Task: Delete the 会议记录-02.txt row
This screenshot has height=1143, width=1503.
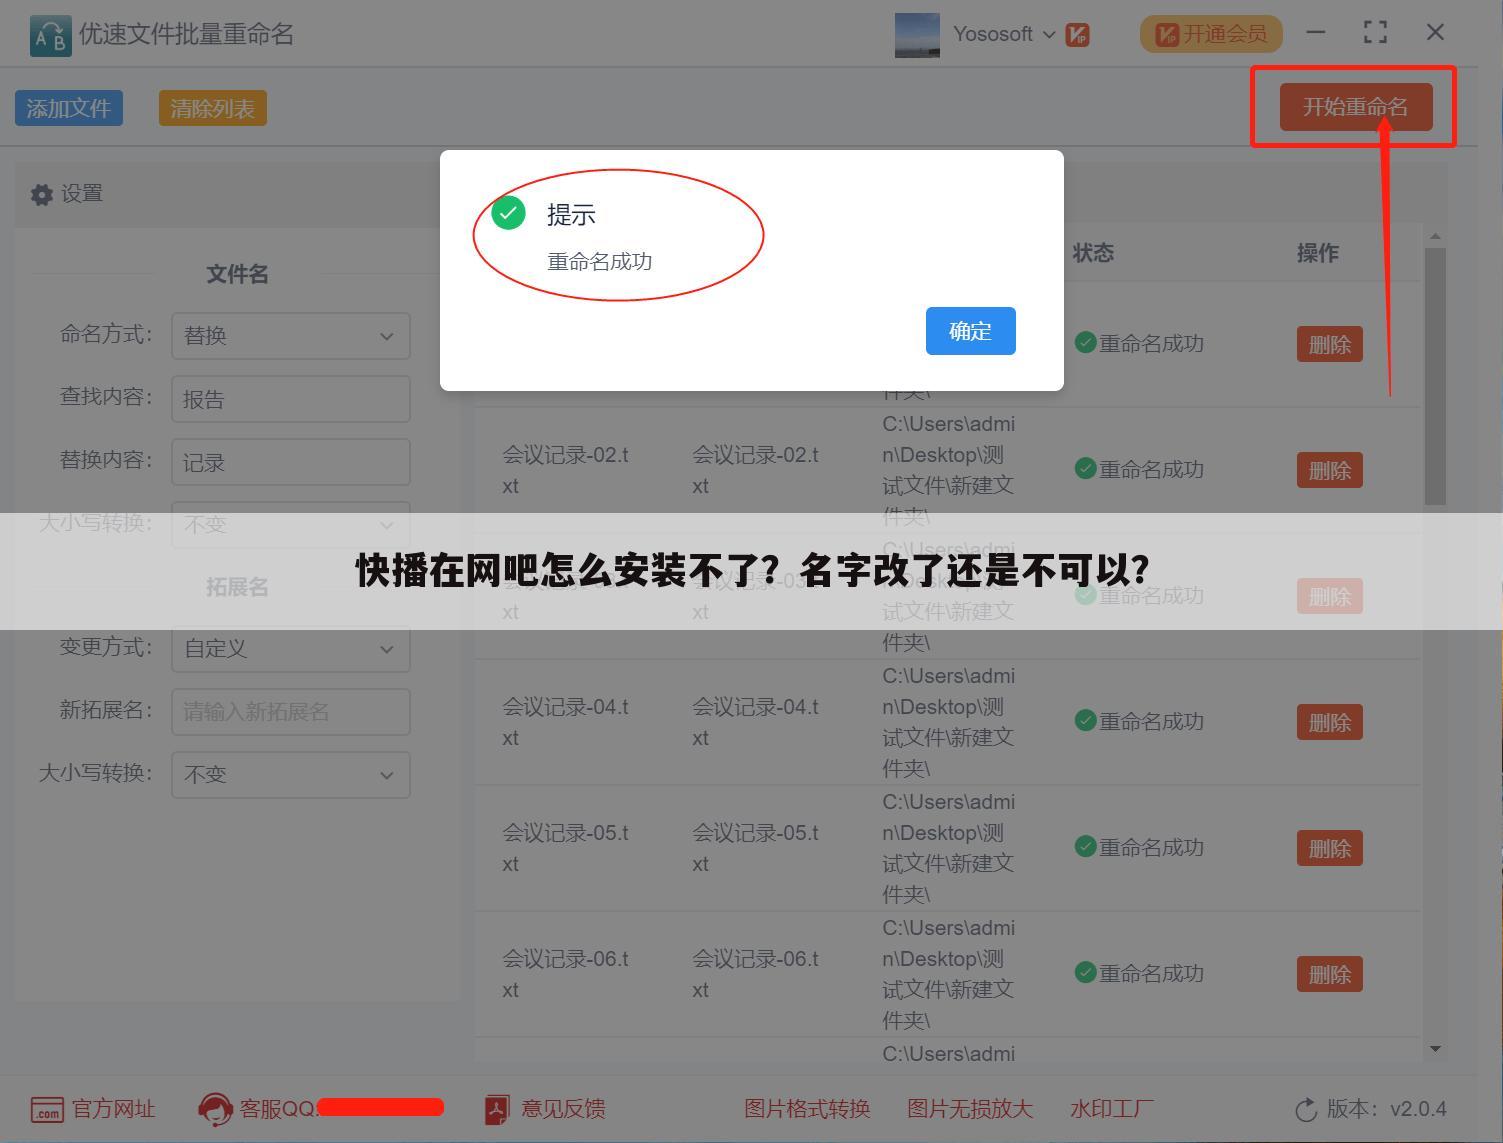Action: pos(1330,470)
